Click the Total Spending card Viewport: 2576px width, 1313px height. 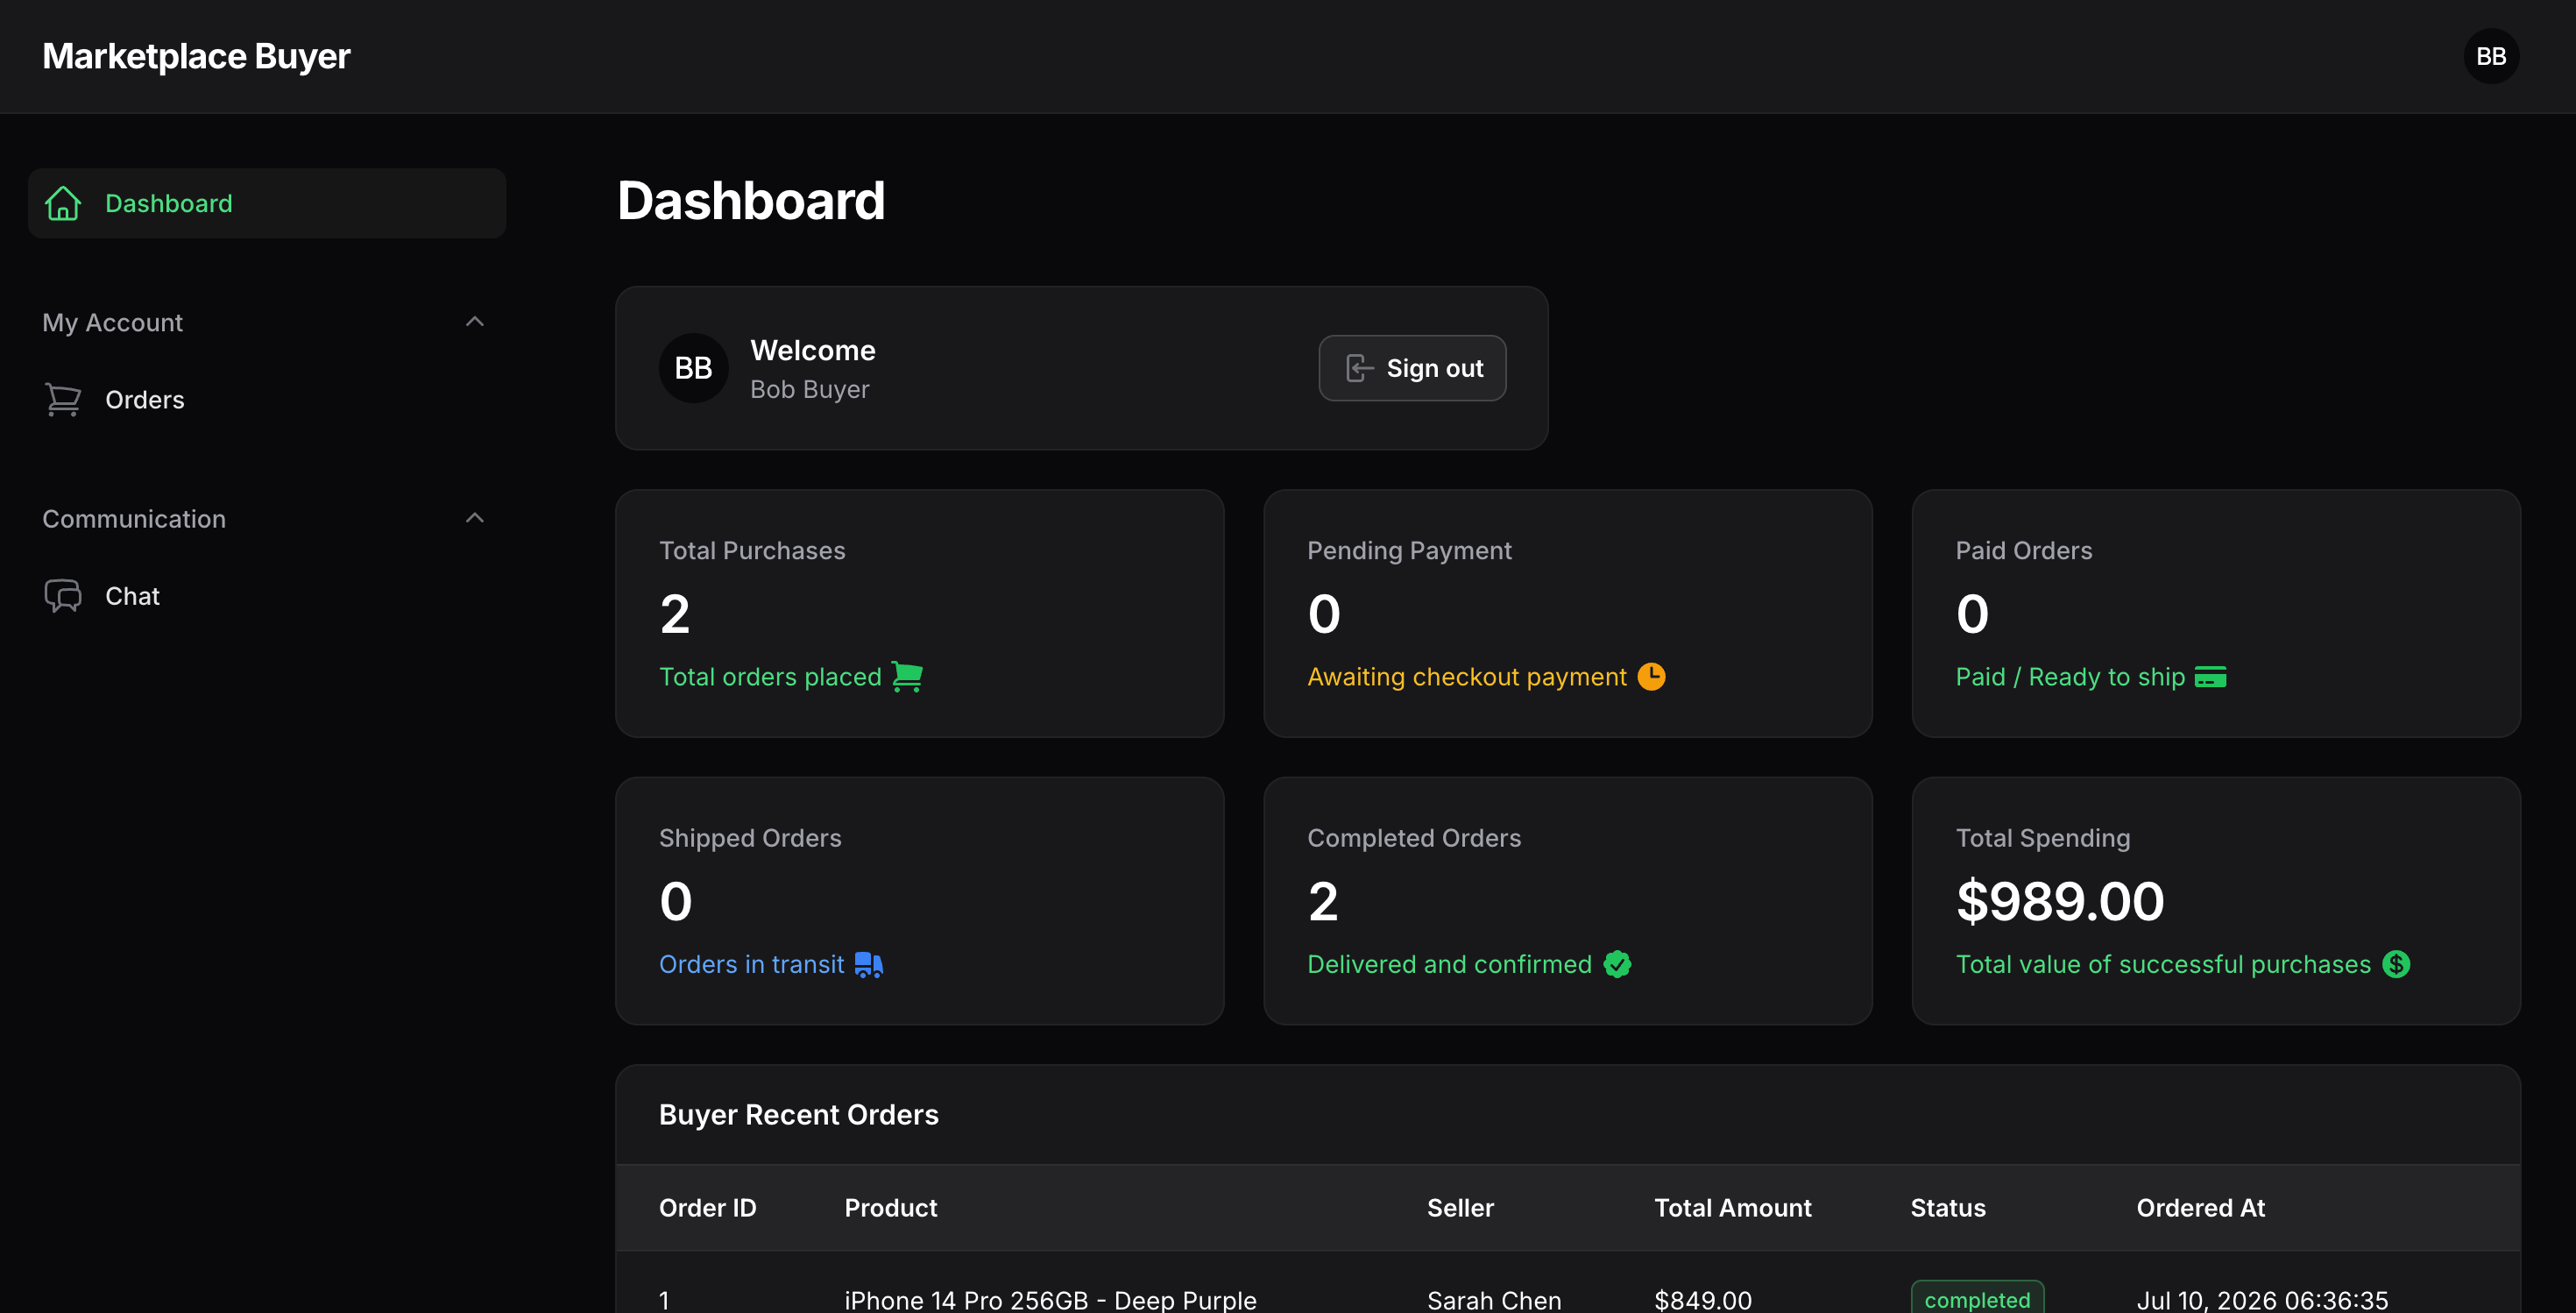(x=2216, y=901)
